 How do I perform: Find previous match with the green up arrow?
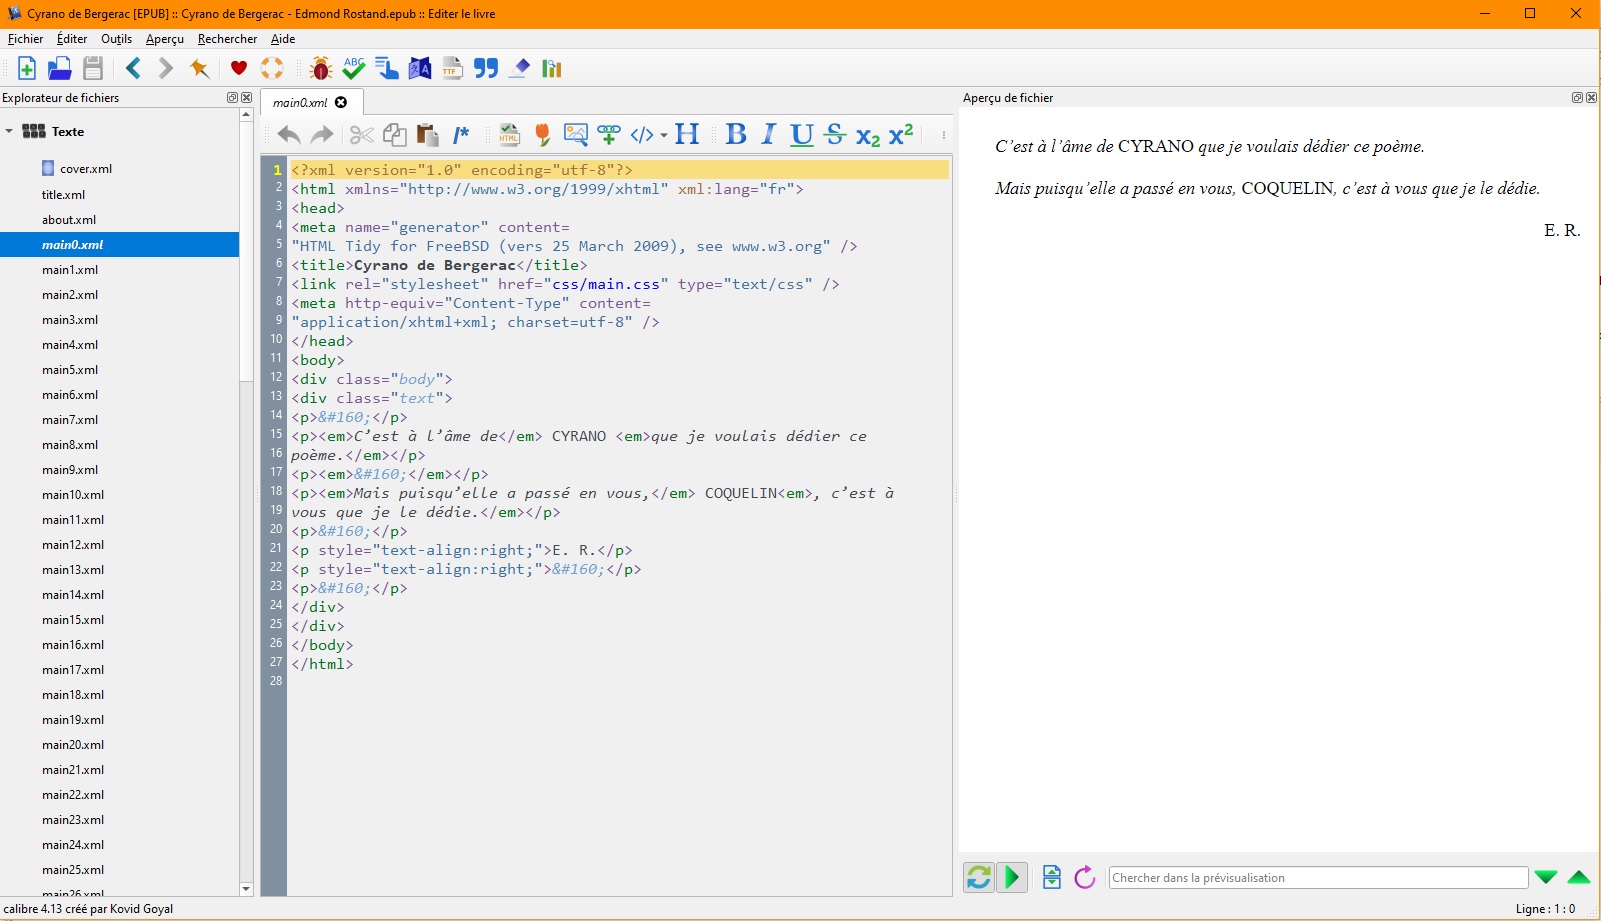1579,878
